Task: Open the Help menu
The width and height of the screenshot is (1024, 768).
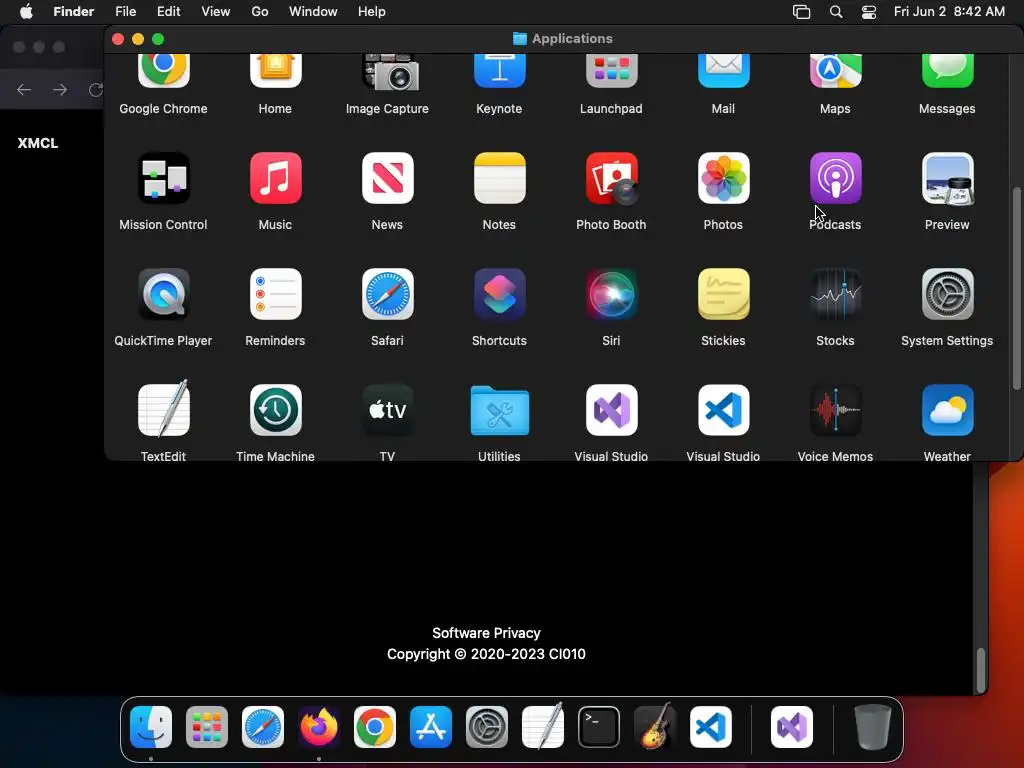Action: 372,12
